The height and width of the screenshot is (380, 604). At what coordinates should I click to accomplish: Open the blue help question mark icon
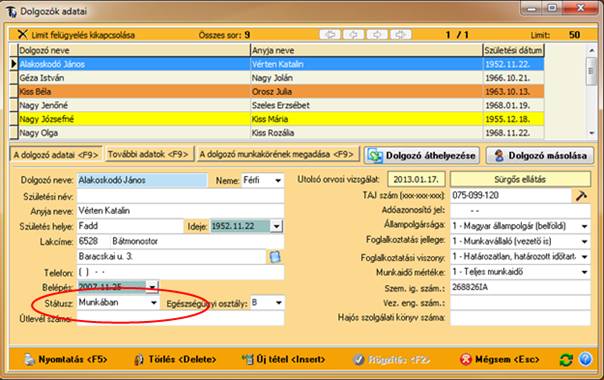(x=585, y=359)
